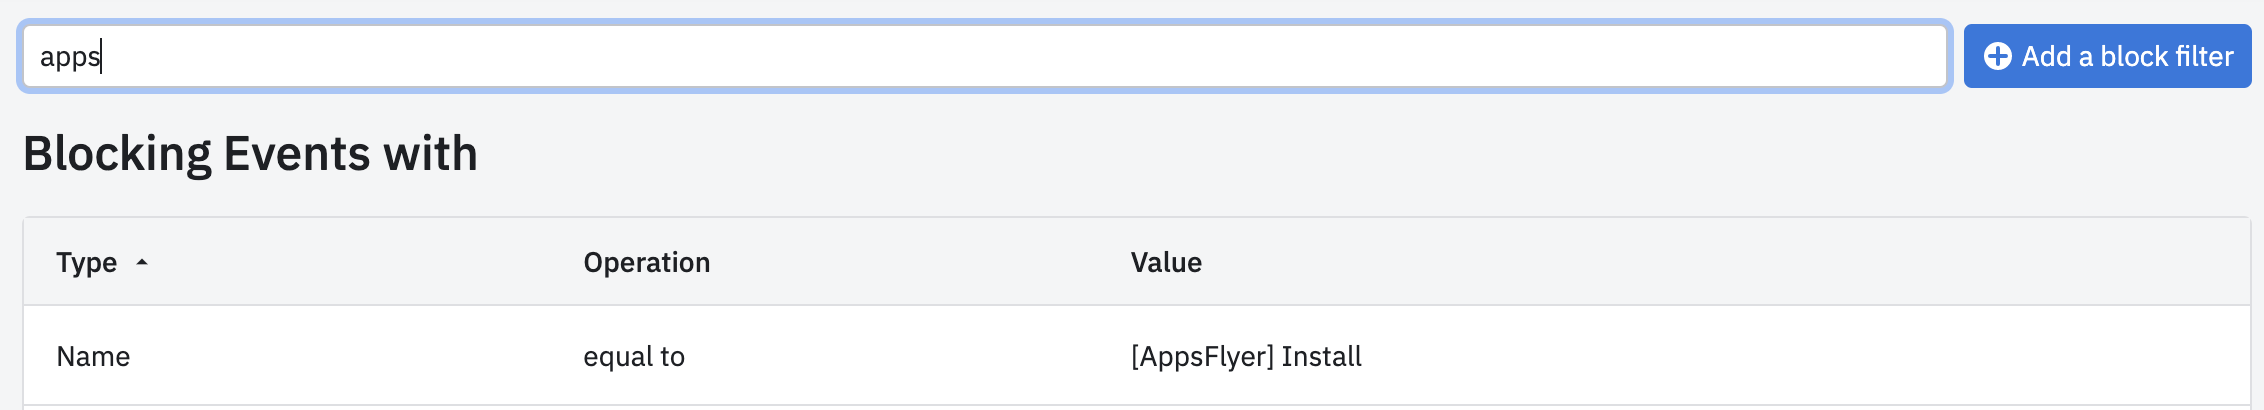This screenshot has width=2264, height=410.
Task: Click the plus circle icon on Add a block filter
Action: tap(1997, 56)
